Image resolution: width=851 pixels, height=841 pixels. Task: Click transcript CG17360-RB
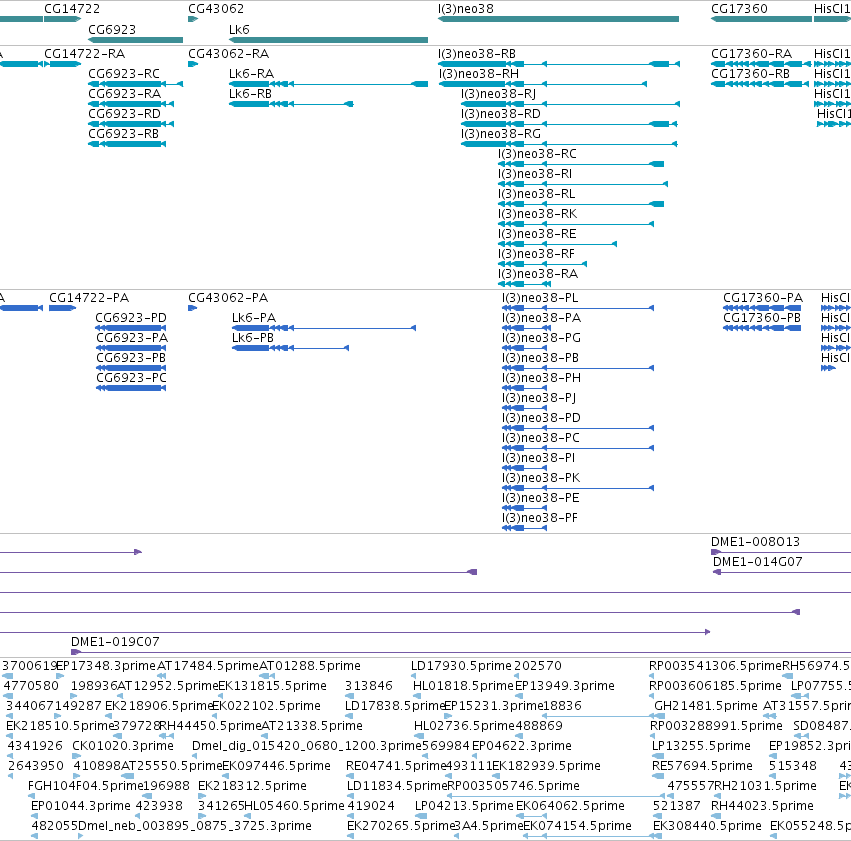pos(751,74)
